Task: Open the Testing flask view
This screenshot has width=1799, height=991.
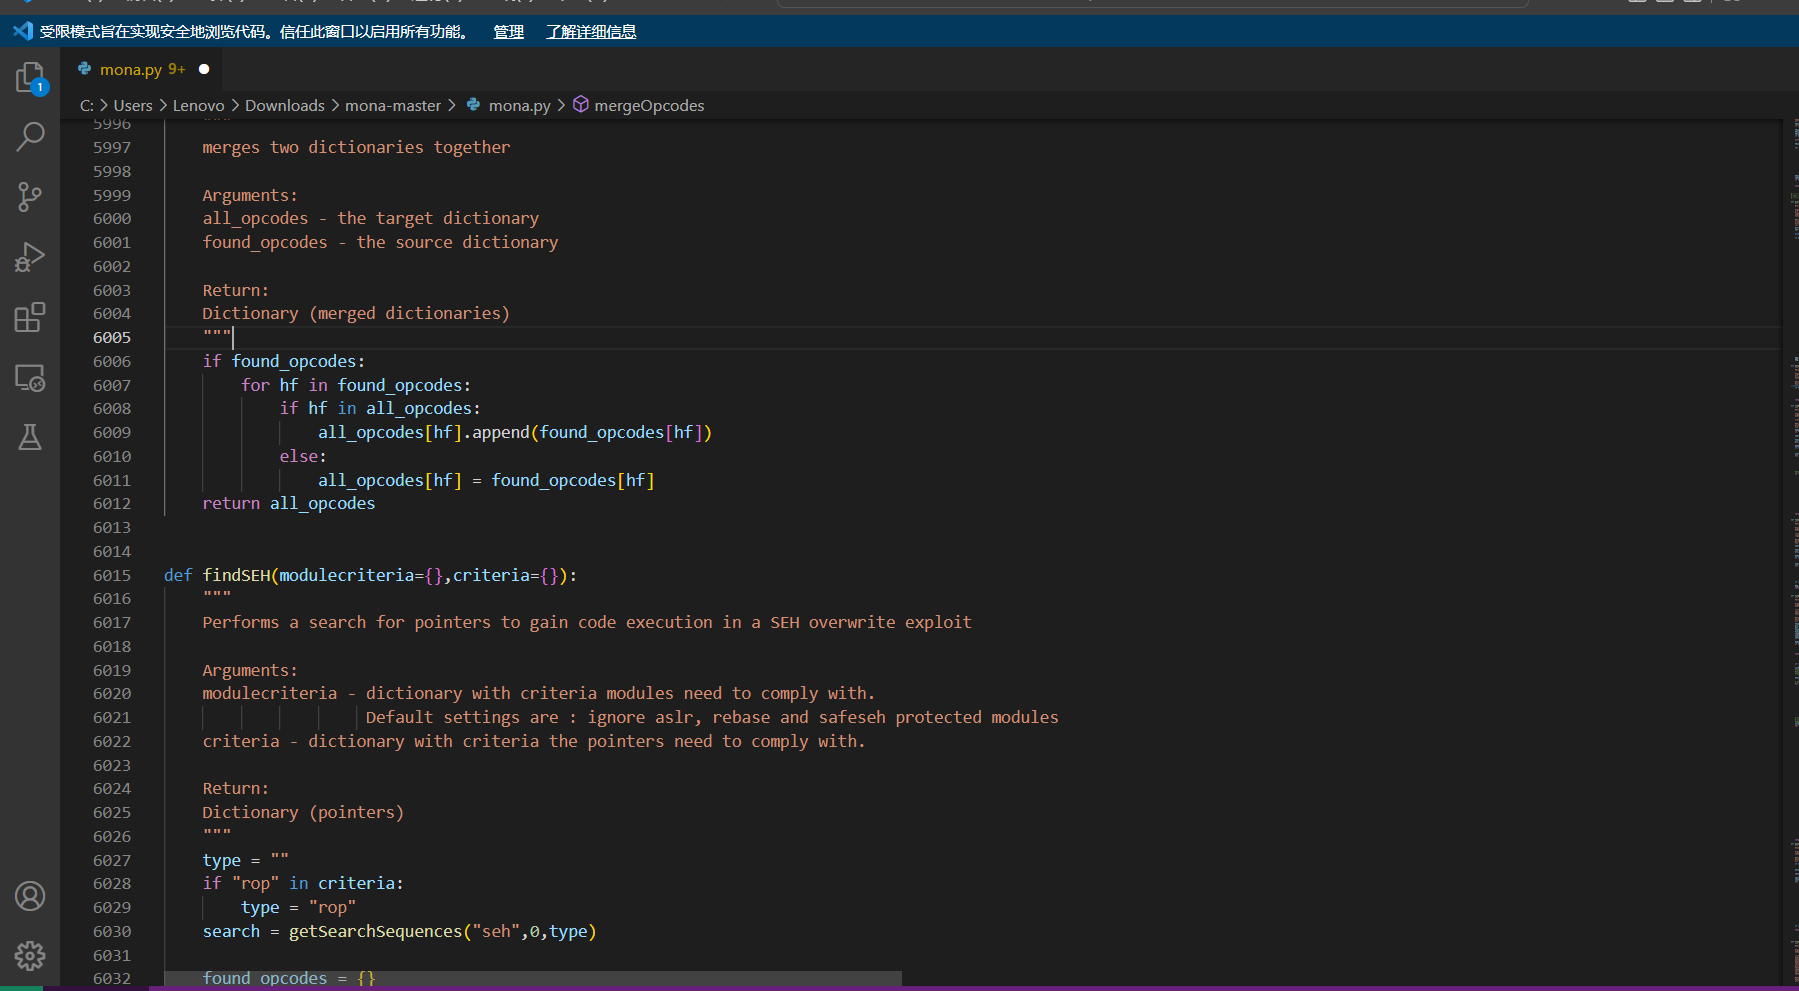Action: click(30, 437)
